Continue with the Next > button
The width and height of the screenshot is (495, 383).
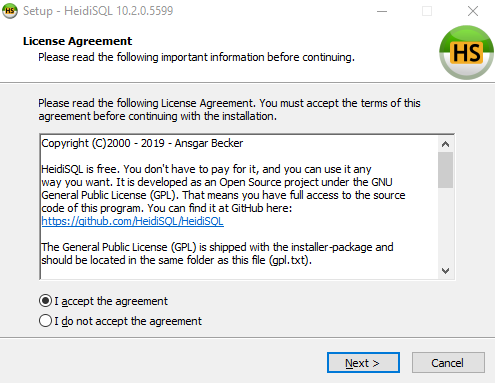point(363,363)
